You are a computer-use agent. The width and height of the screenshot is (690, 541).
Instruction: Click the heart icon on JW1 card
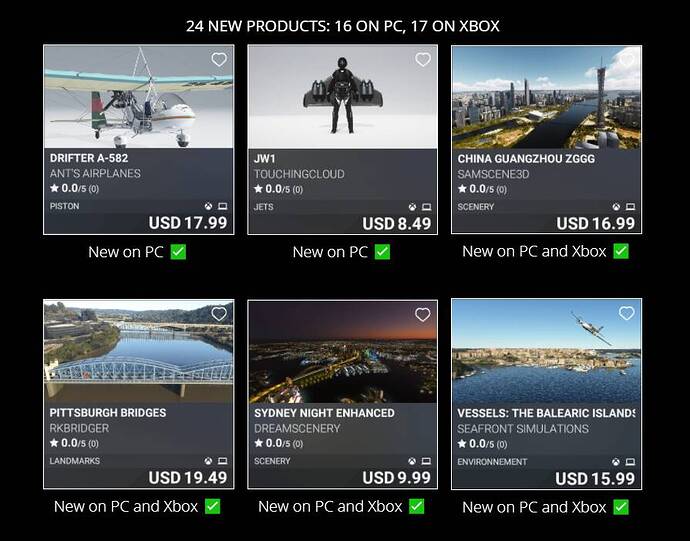click(423, 59)
